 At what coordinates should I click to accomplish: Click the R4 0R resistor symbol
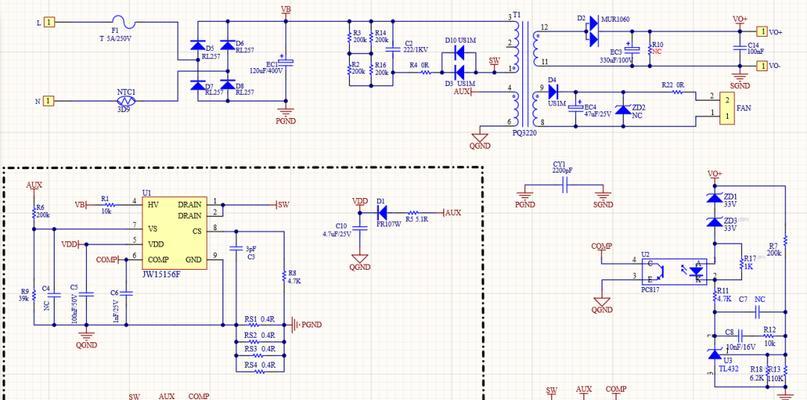[426, 73]
